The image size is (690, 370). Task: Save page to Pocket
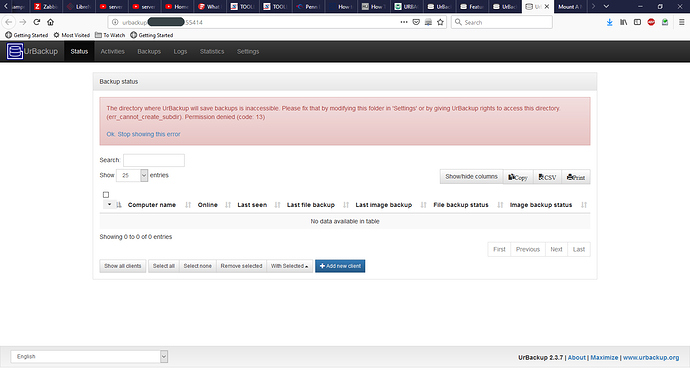tap(416, 22)
